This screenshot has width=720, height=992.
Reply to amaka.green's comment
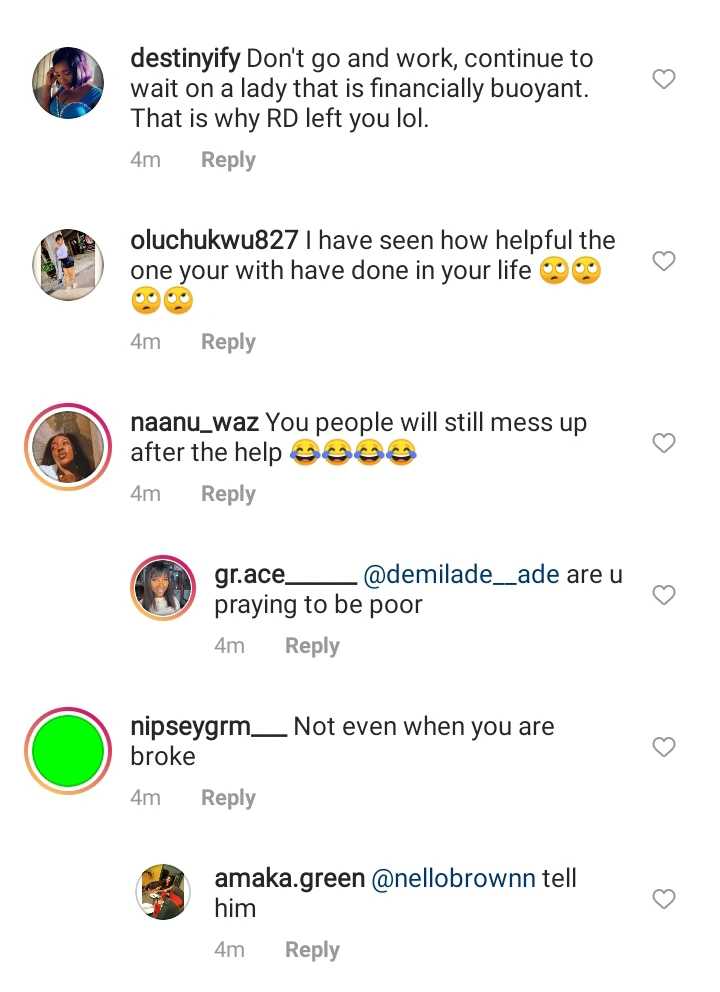[x=312, y=949]
